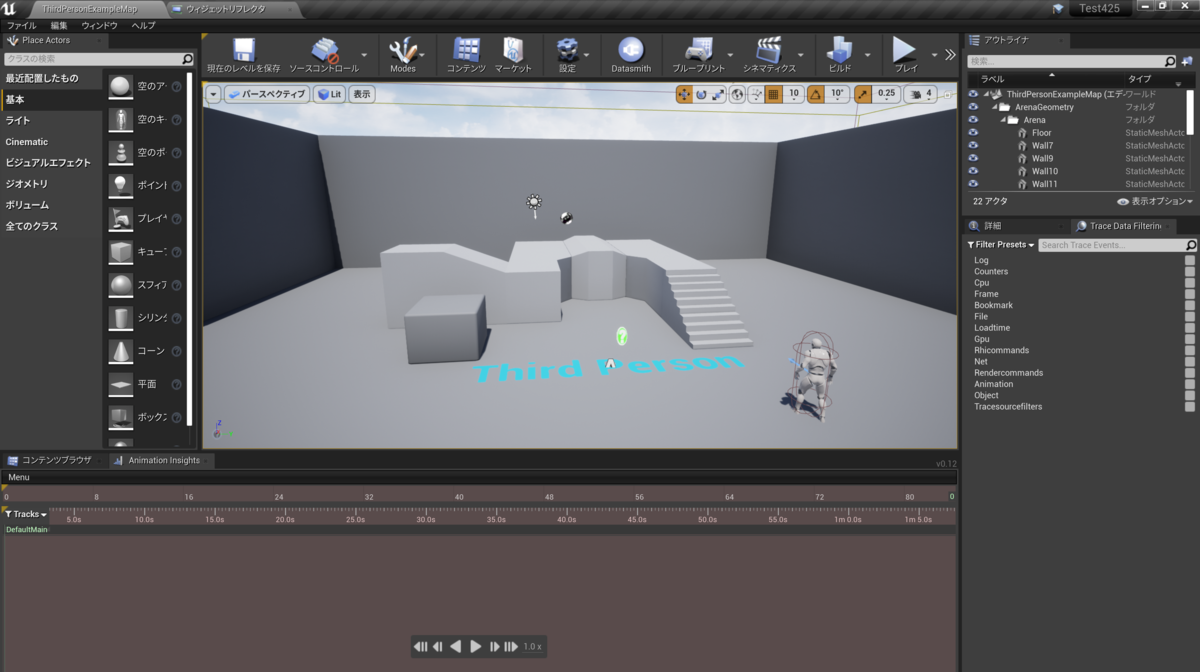Expand the toolbar overflow chevron
Image resolution: width=1200 pixels, height=672 pixels.
[x=950, y=55]
